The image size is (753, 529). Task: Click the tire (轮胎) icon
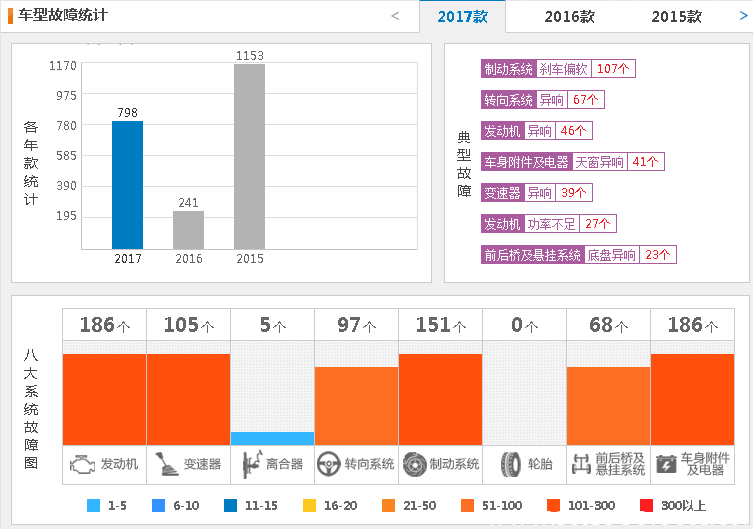(511, 464)
